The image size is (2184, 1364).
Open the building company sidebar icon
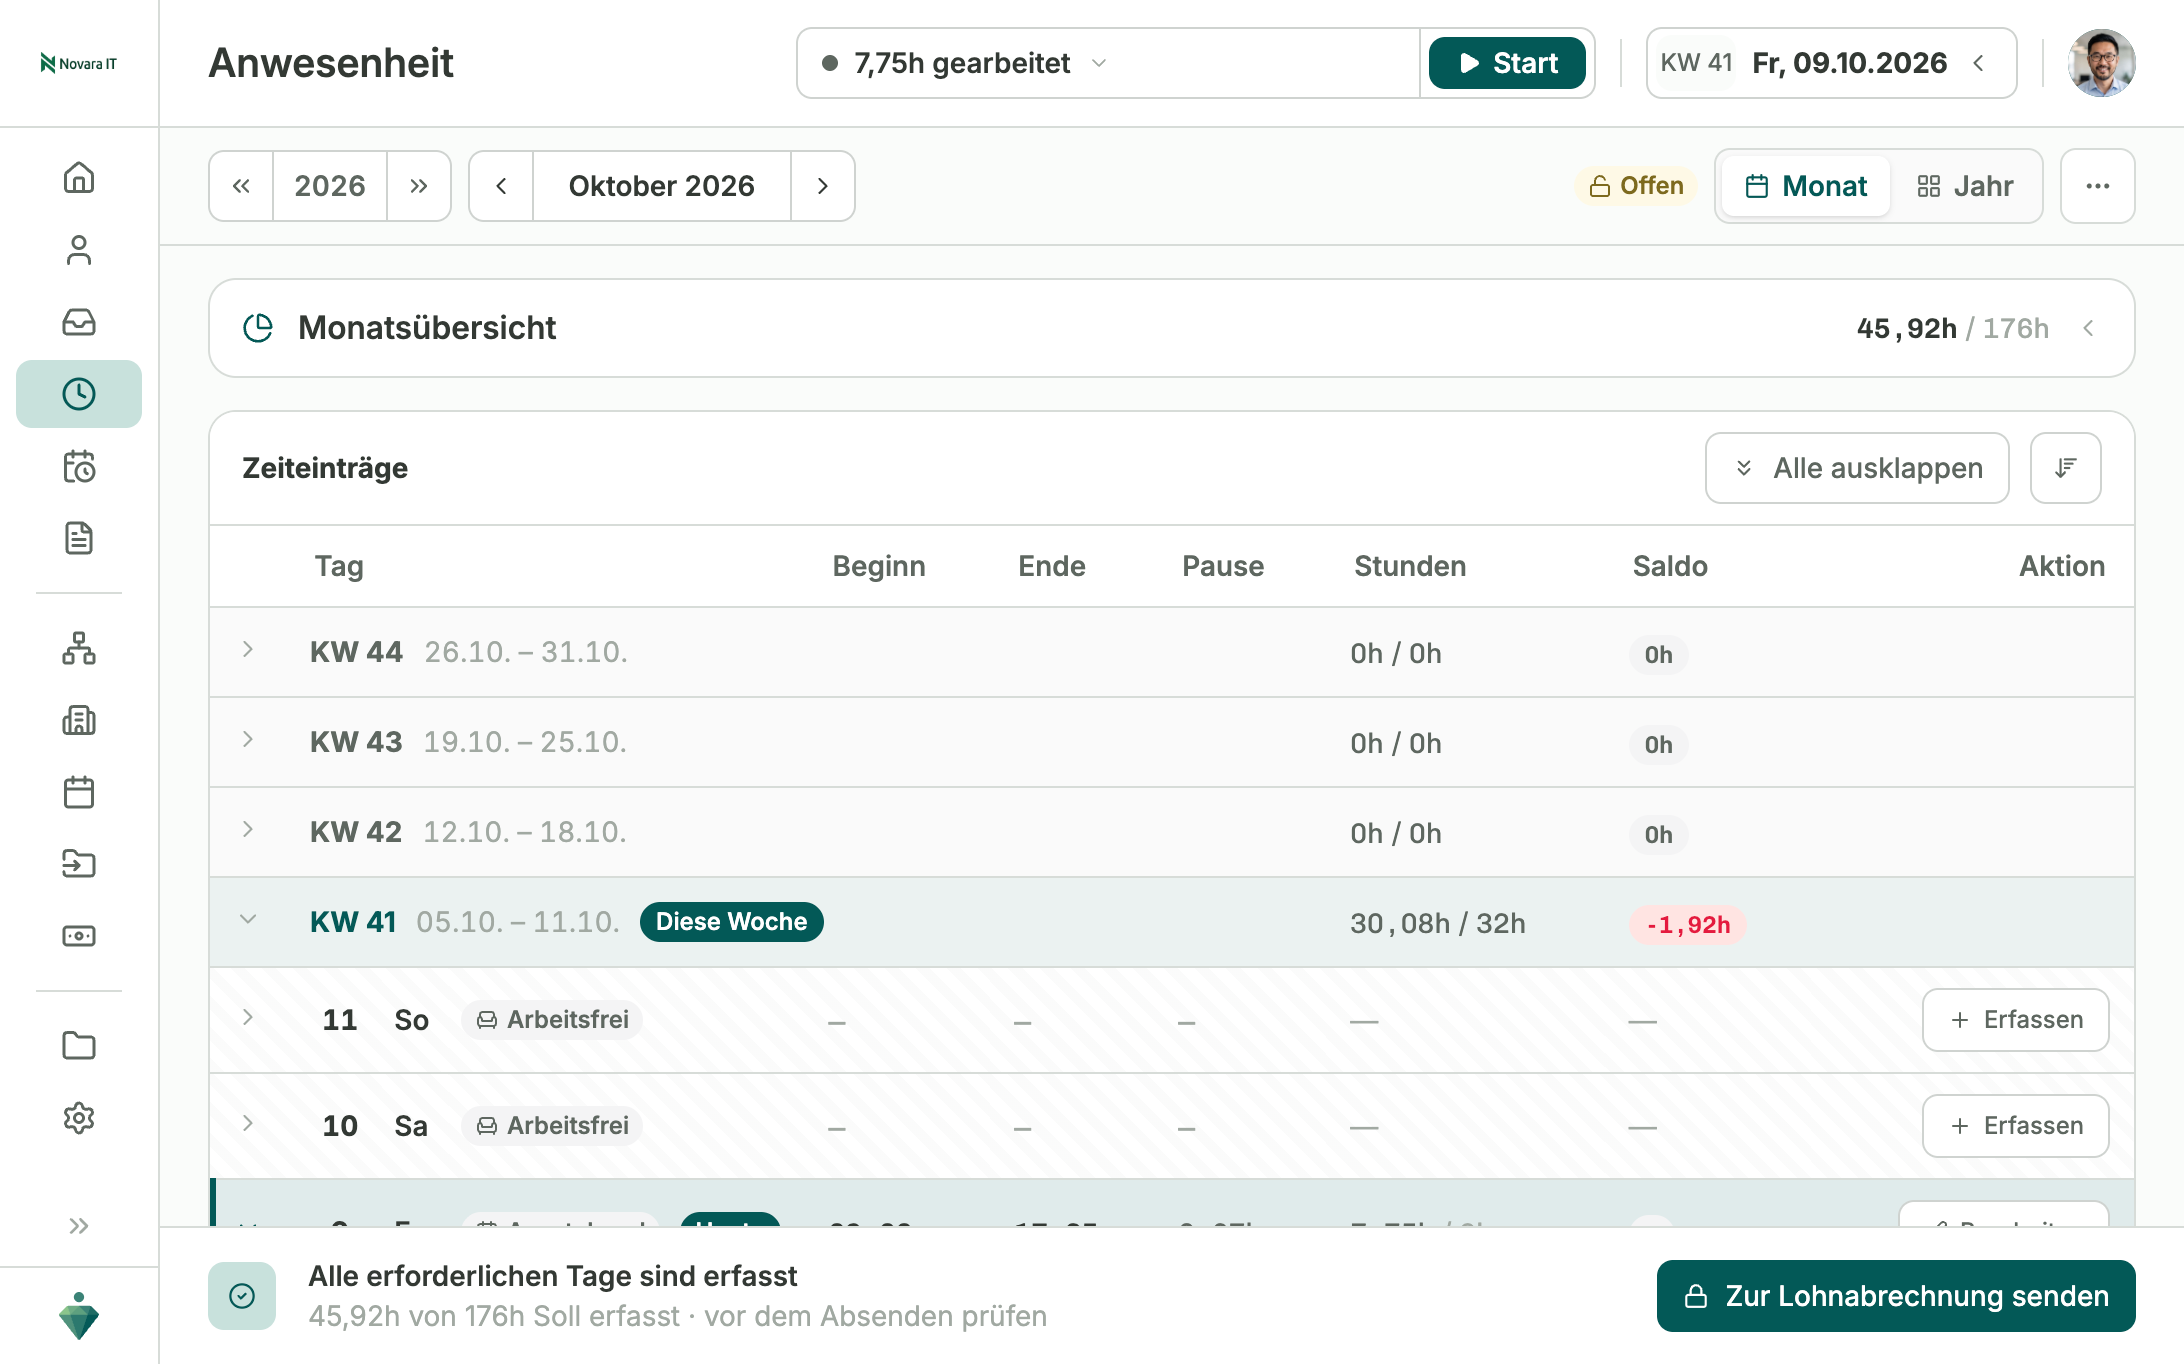coord(79,720)
